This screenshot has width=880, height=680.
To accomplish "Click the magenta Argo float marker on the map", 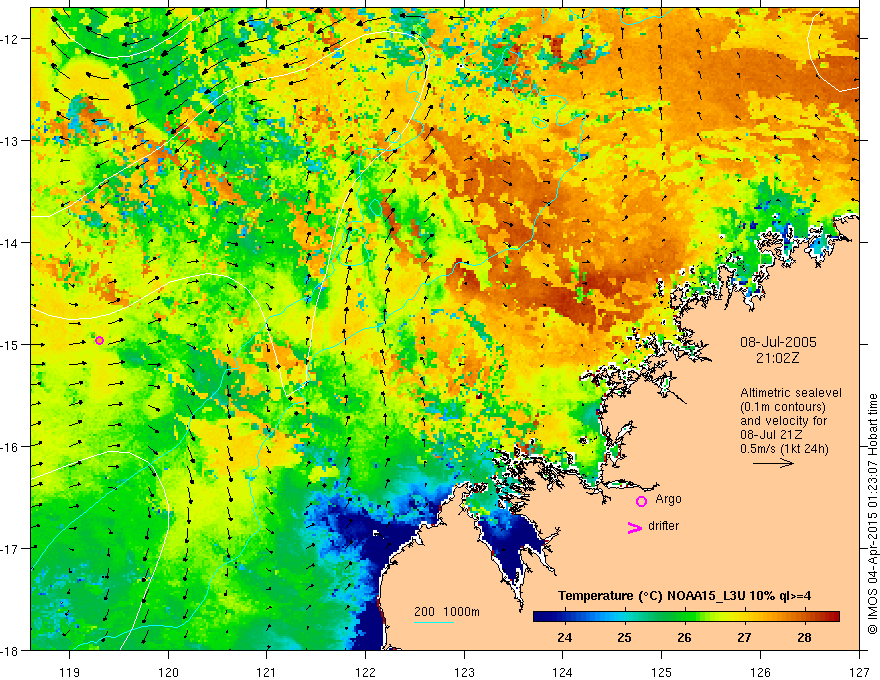I will tap(99, 341).
